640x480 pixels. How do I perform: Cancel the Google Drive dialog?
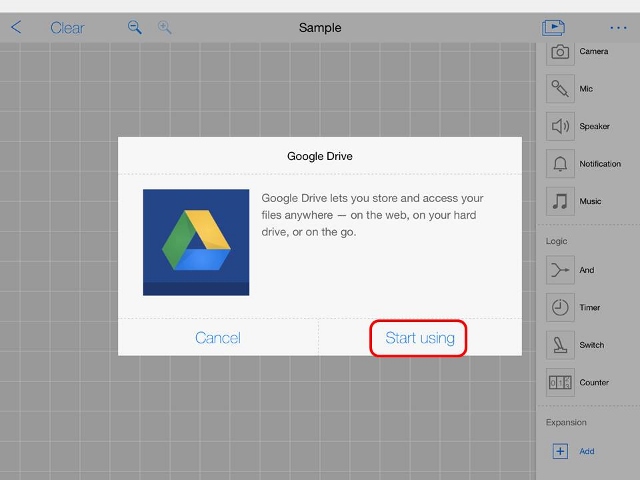[x=218, y=338]
